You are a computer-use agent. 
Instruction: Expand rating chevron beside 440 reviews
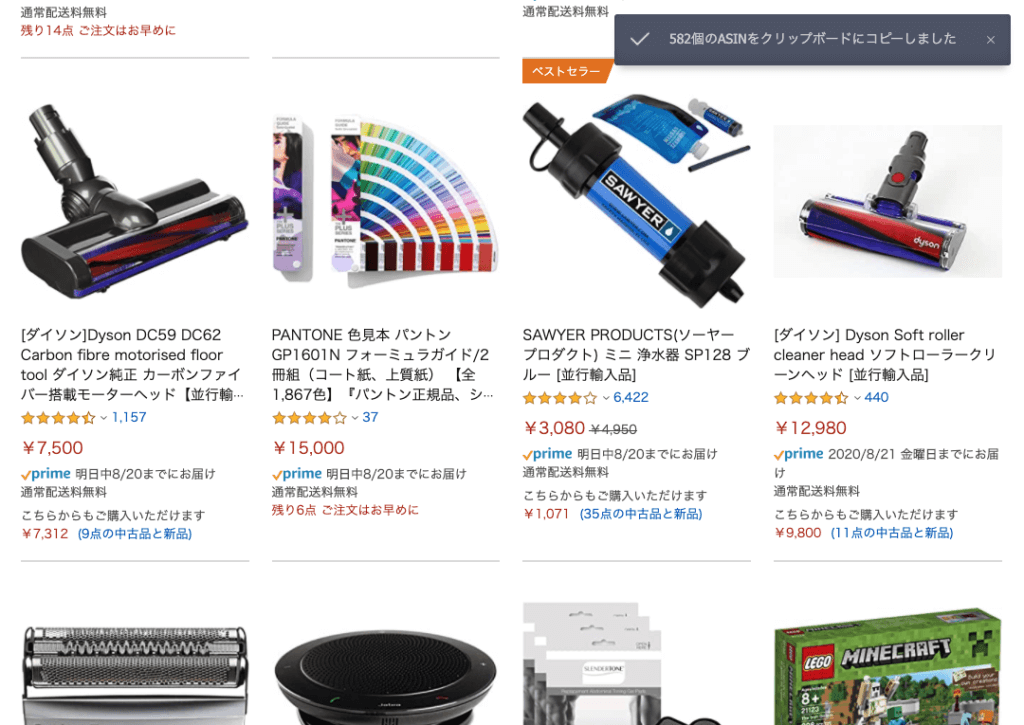tap(857, 398)
